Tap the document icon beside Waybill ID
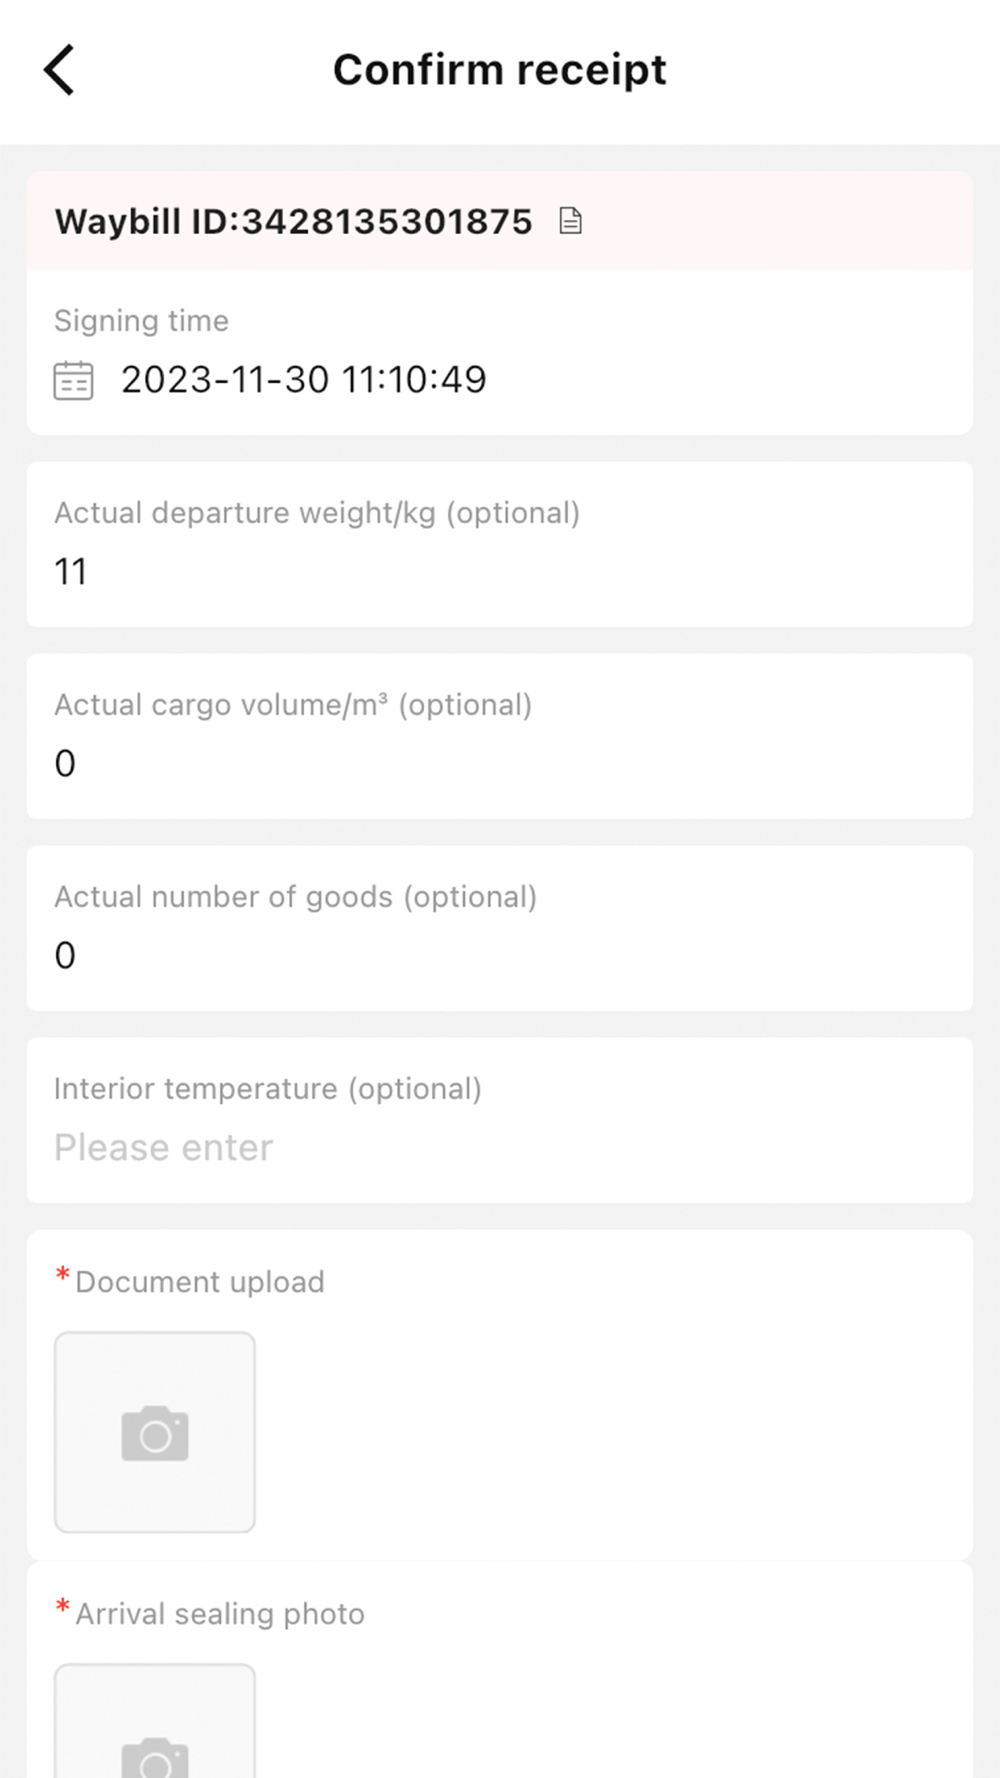The height and width of the screenshot is (1778, 1000). click(570, 221)
